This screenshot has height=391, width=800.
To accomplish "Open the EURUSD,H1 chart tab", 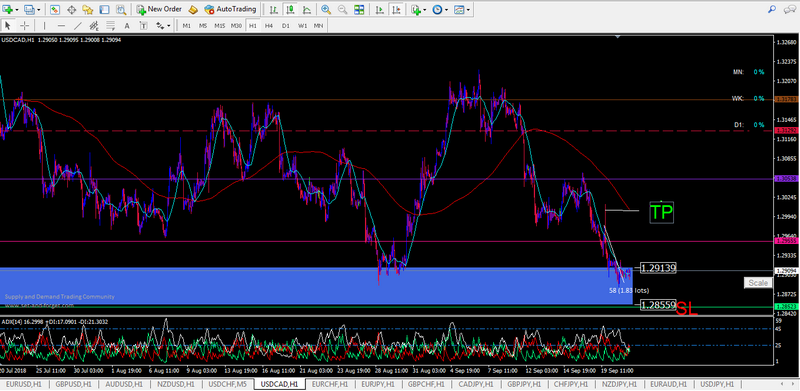I will [x=24, y=384].
